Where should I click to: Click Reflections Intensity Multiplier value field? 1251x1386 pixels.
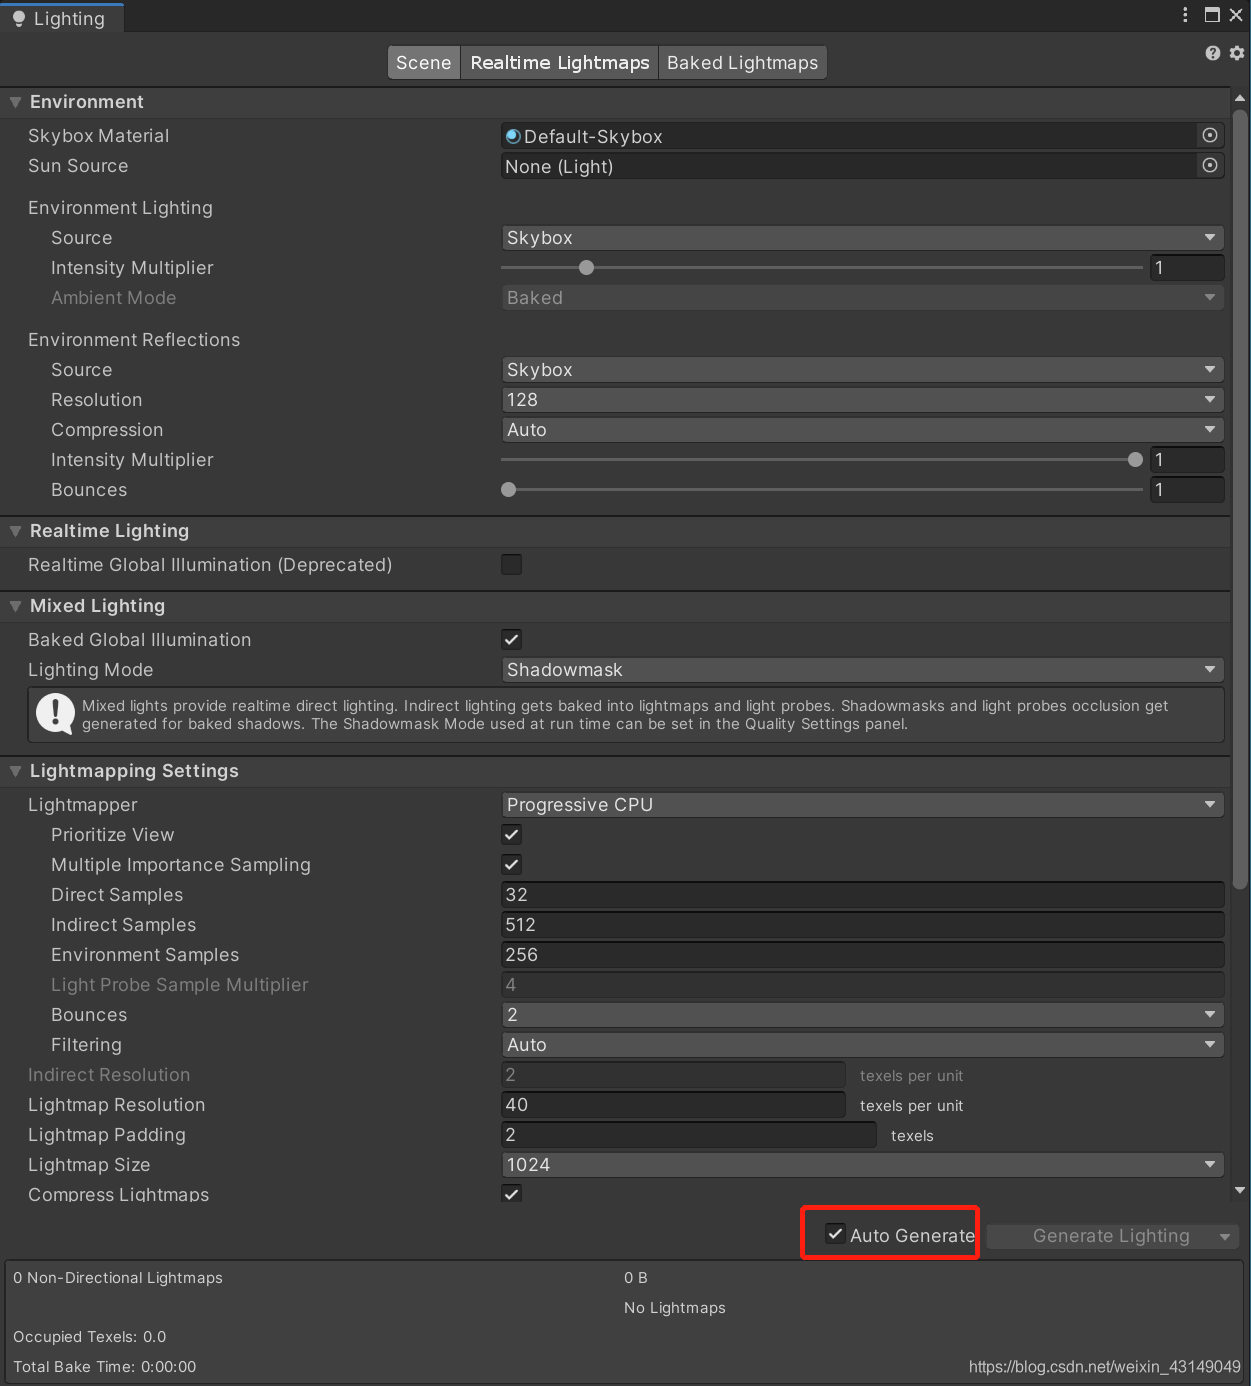point(1187,460)
